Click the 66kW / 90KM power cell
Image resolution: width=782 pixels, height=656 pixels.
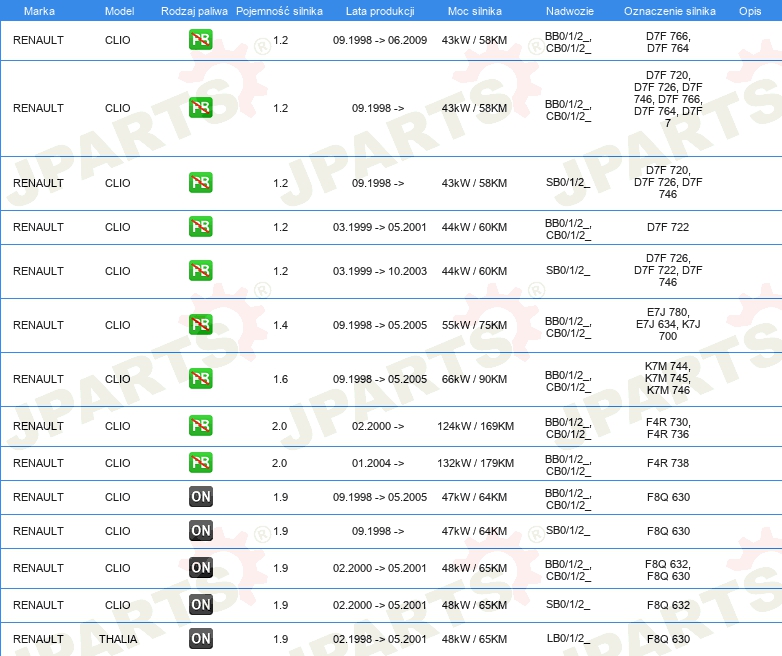(474, 379)
